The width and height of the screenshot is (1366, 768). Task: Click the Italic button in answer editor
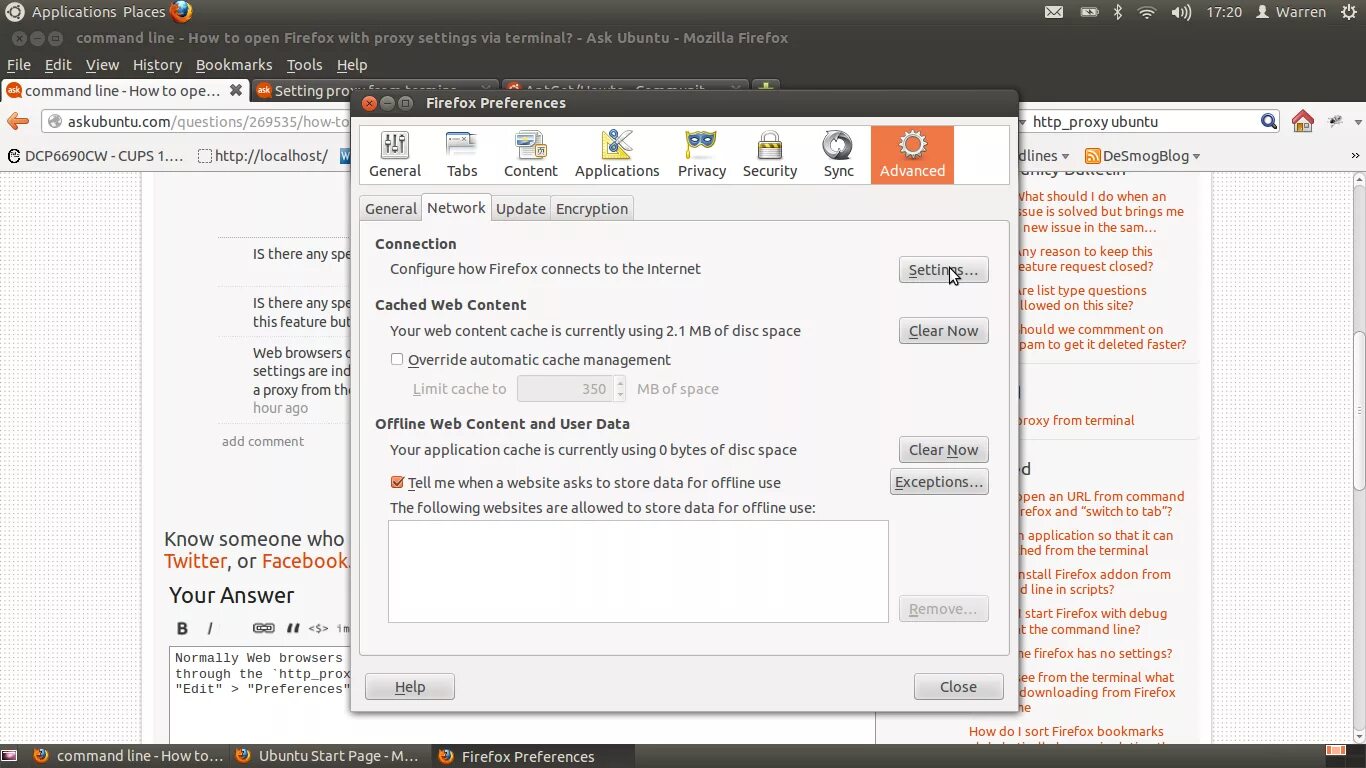click(210, 628)
